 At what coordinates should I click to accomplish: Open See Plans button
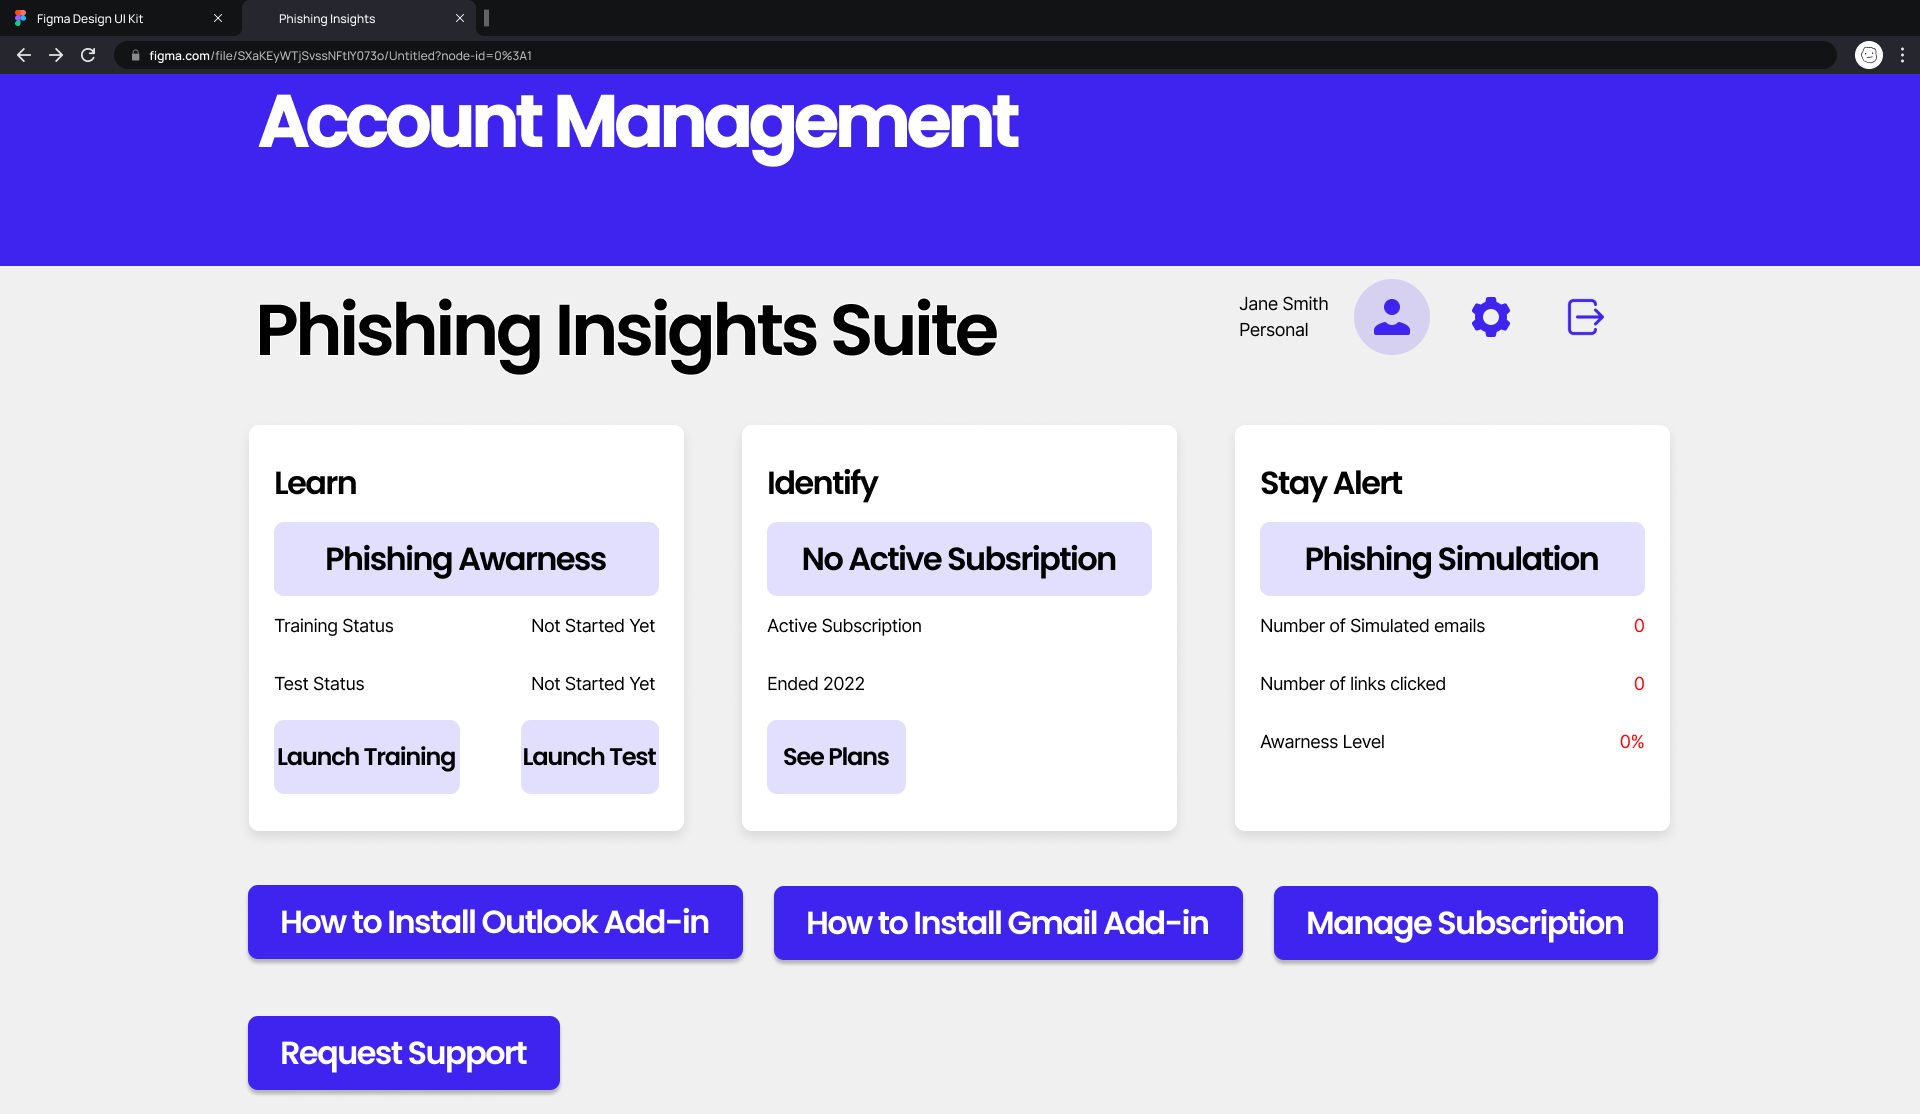pyautogui.click(x=836, y=757)
